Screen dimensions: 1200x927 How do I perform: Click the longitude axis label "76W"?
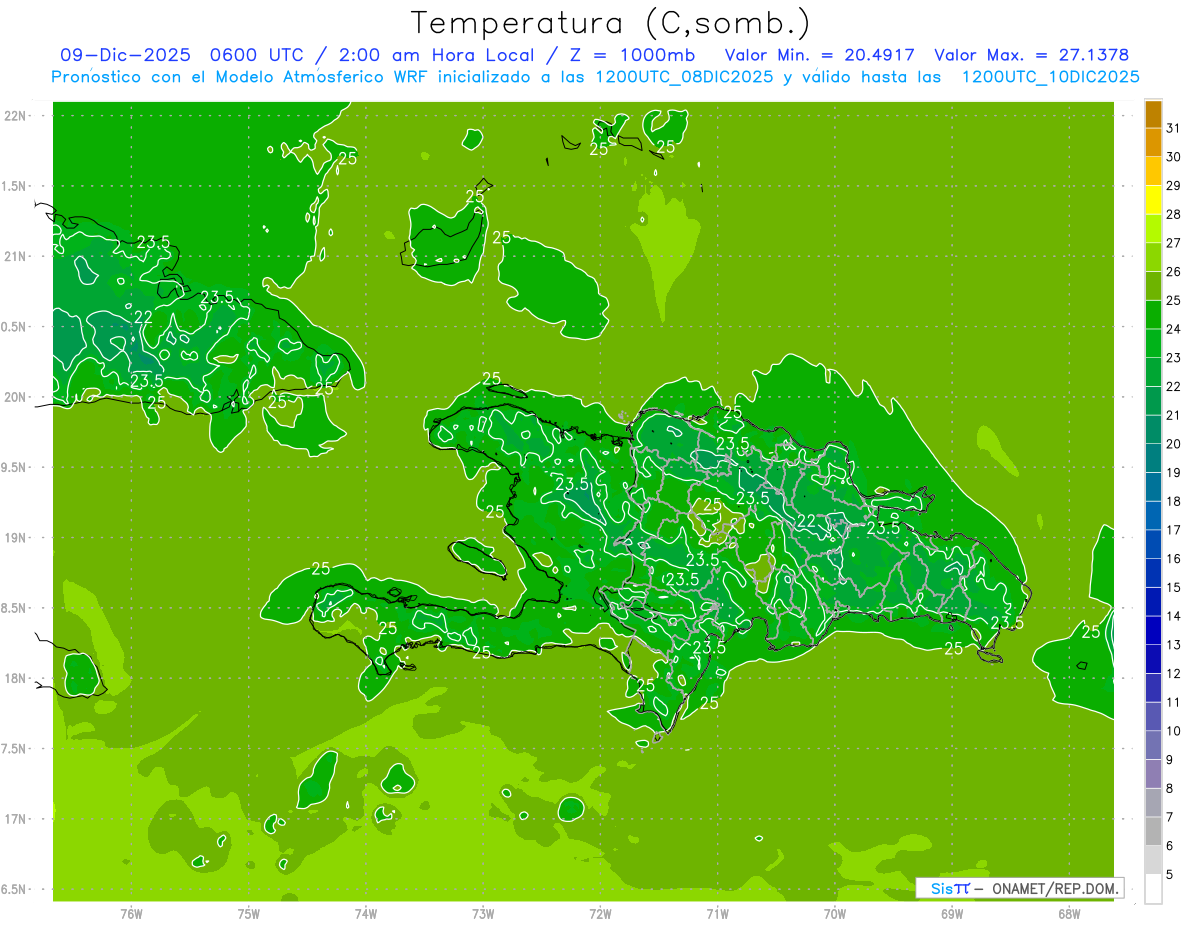131,912
